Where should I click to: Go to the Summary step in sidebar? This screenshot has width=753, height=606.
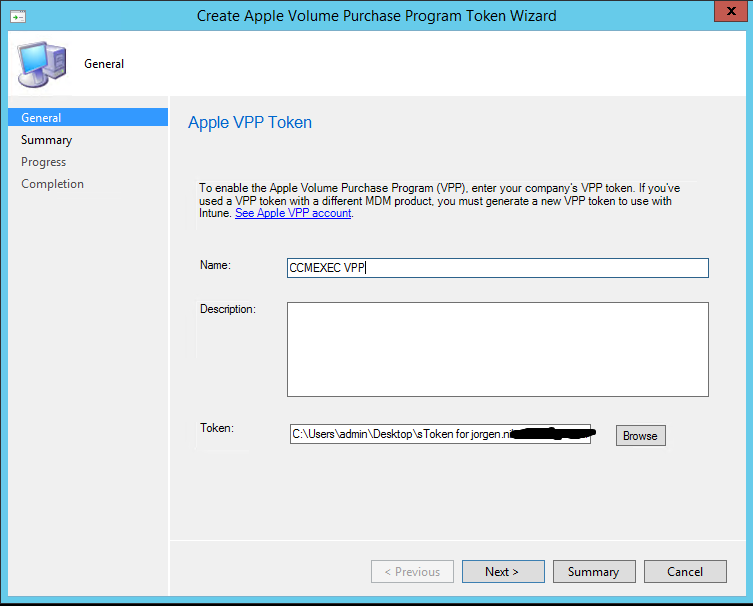coord(46,140)
